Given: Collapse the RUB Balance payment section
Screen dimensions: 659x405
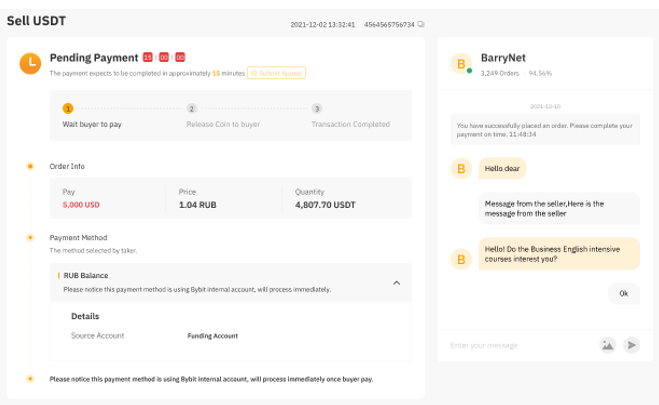Looking at the screenshot, I should point(396,283).
